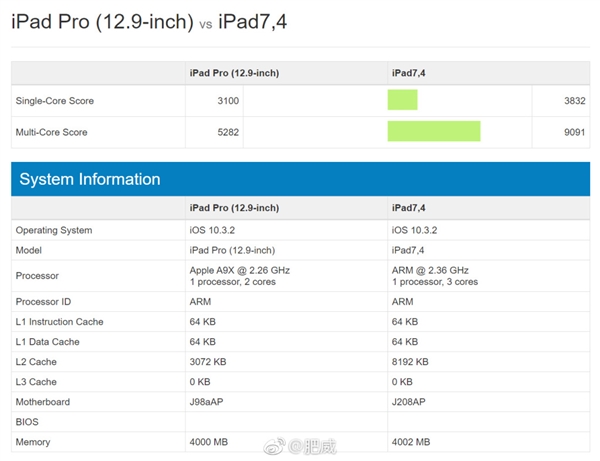The image size is (600, 461).
Task: Click the "L1 Instruction Cache" row label
Action: coord(59,322)
